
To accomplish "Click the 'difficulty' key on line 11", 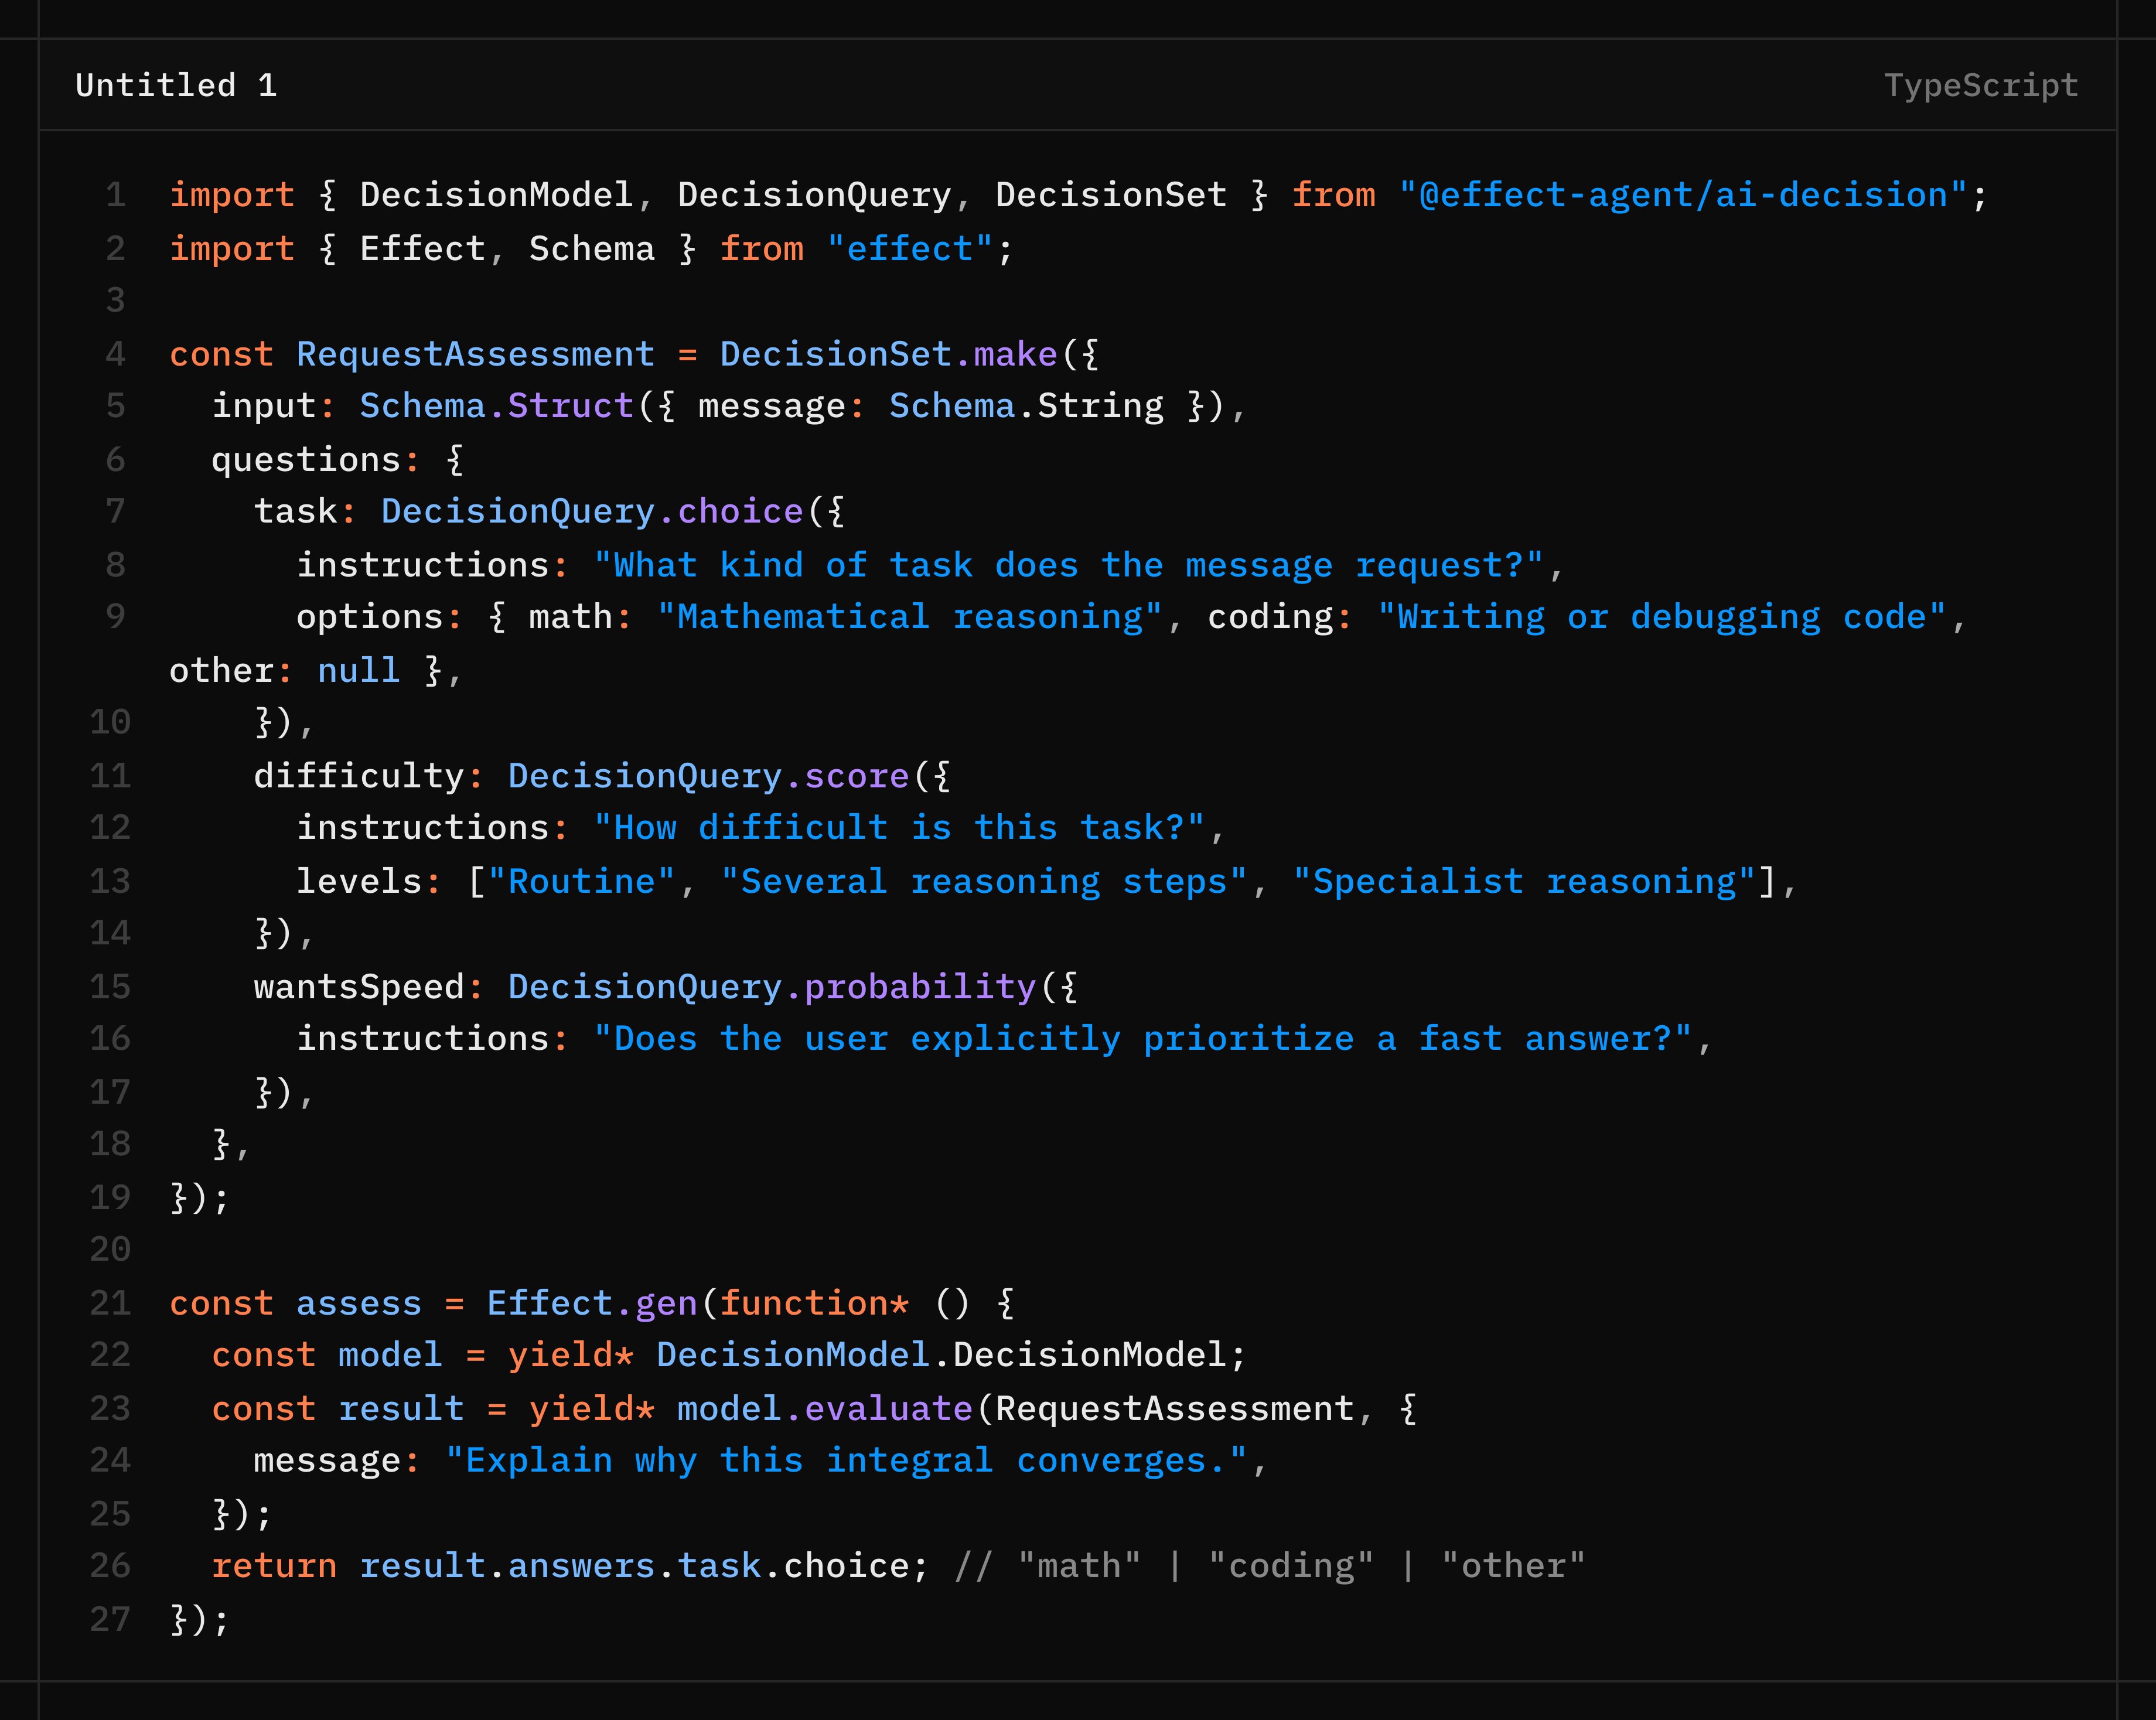I will click(x=359, y=777).
